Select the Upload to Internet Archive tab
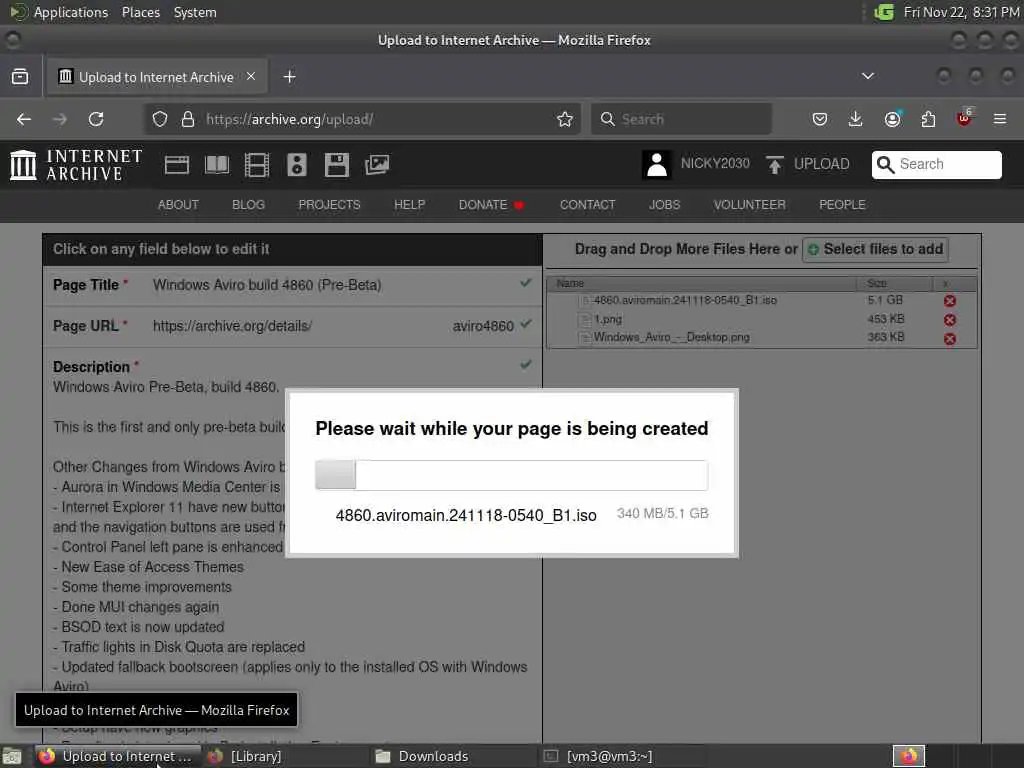This screenshot has width=1024, height=768. [157, 77]
